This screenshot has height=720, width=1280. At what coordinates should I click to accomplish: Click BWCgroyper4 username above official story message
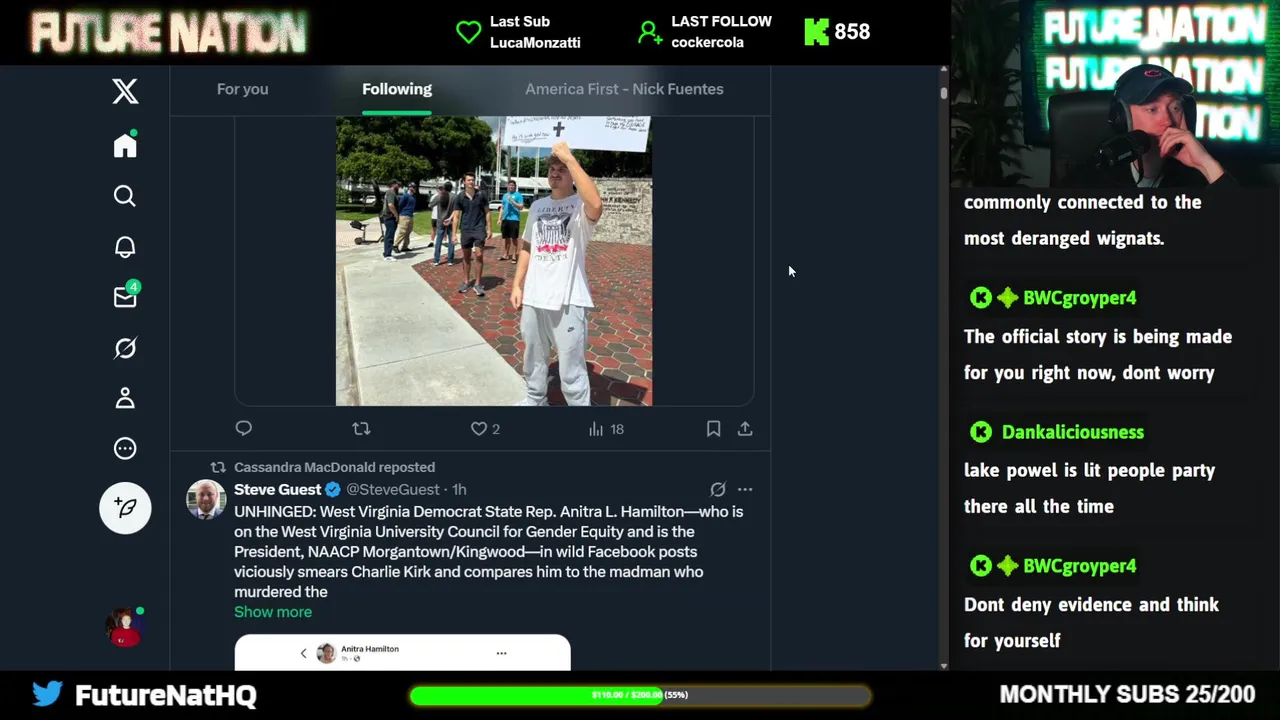click(x=1080, y=298)
